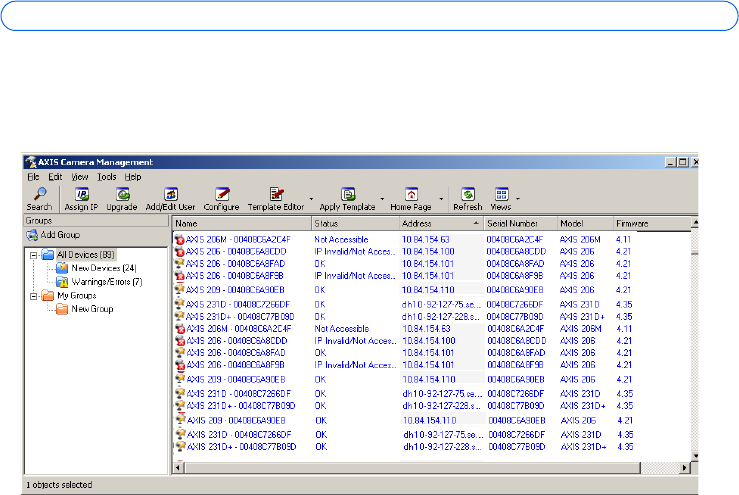Open the Apply Template dropdown arrow
Viewport: 739px width, 495px height.
[382, 198]
